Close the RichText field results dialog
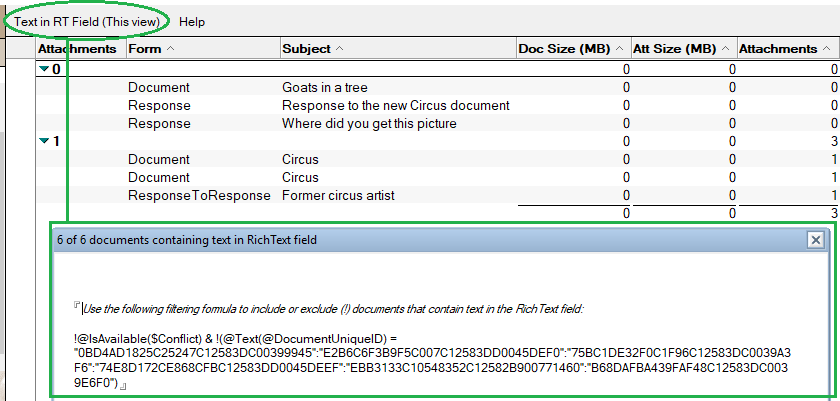The image size is (840, 401). (x=815, y=240)
